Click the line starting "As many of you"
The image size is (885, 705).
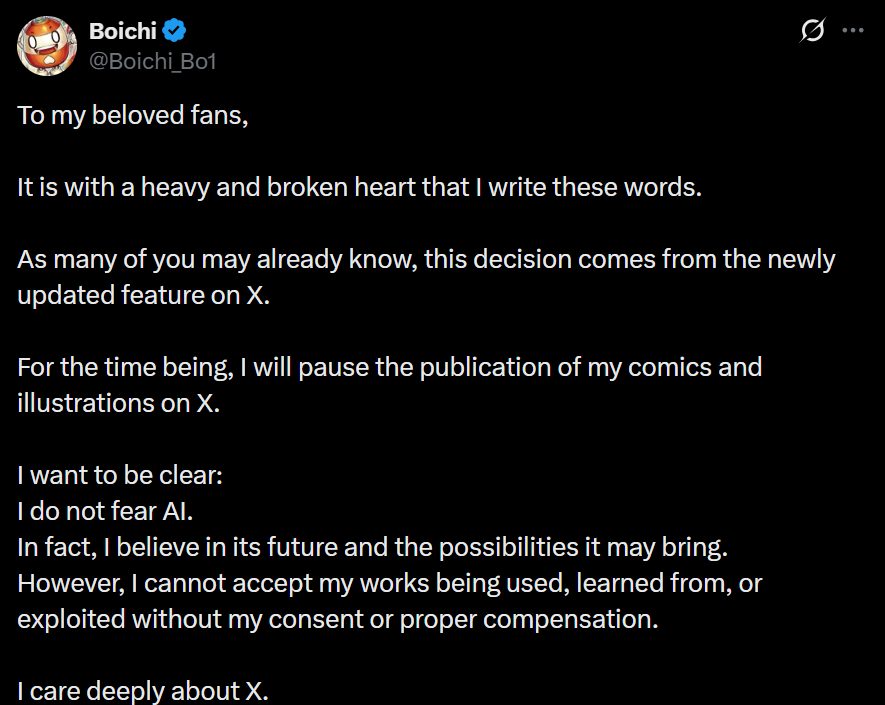426,260
